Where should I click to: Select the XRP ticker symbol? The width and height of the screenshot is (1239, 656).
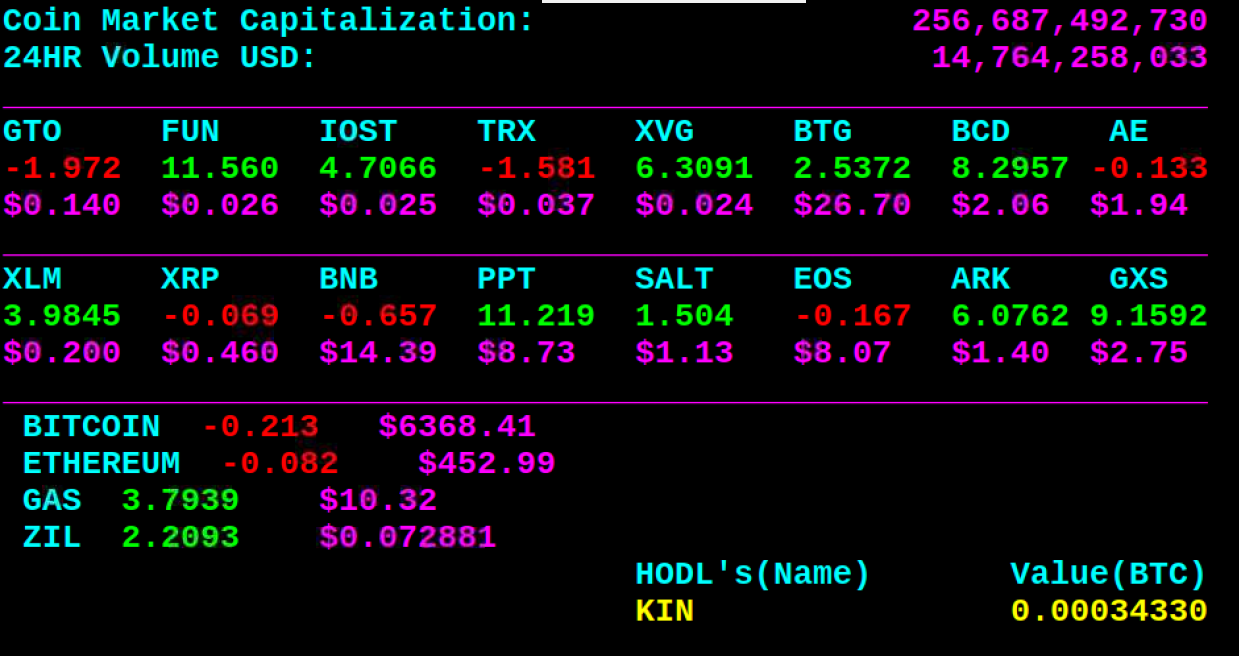click(189, 278)
